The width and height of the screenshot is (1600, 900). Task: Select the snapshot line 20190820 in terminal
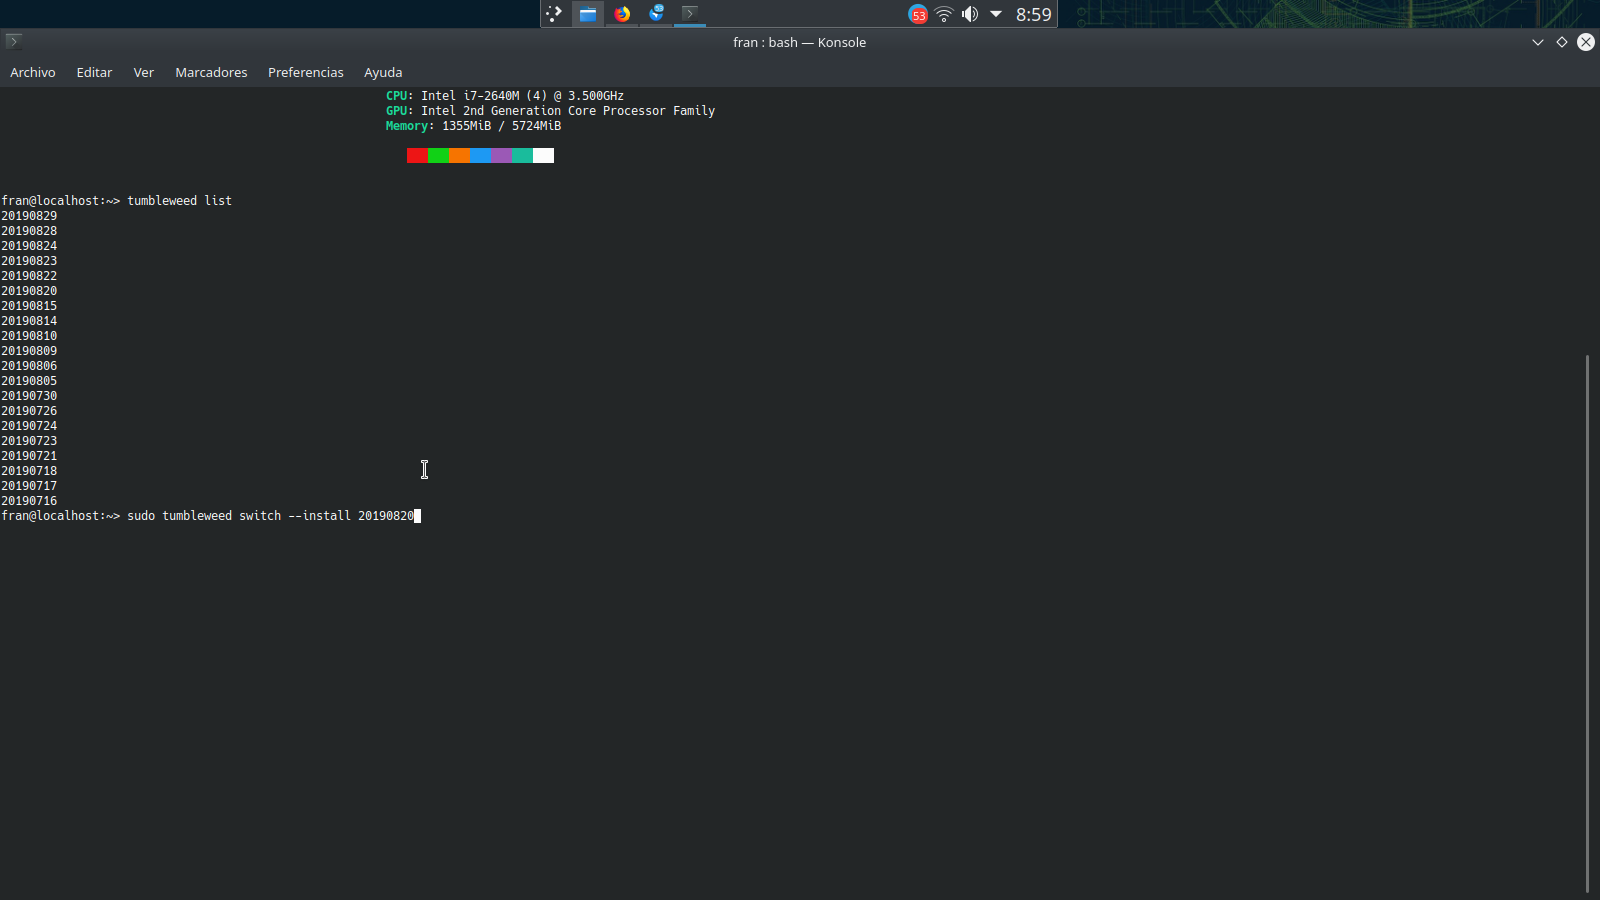pos(28,290)
